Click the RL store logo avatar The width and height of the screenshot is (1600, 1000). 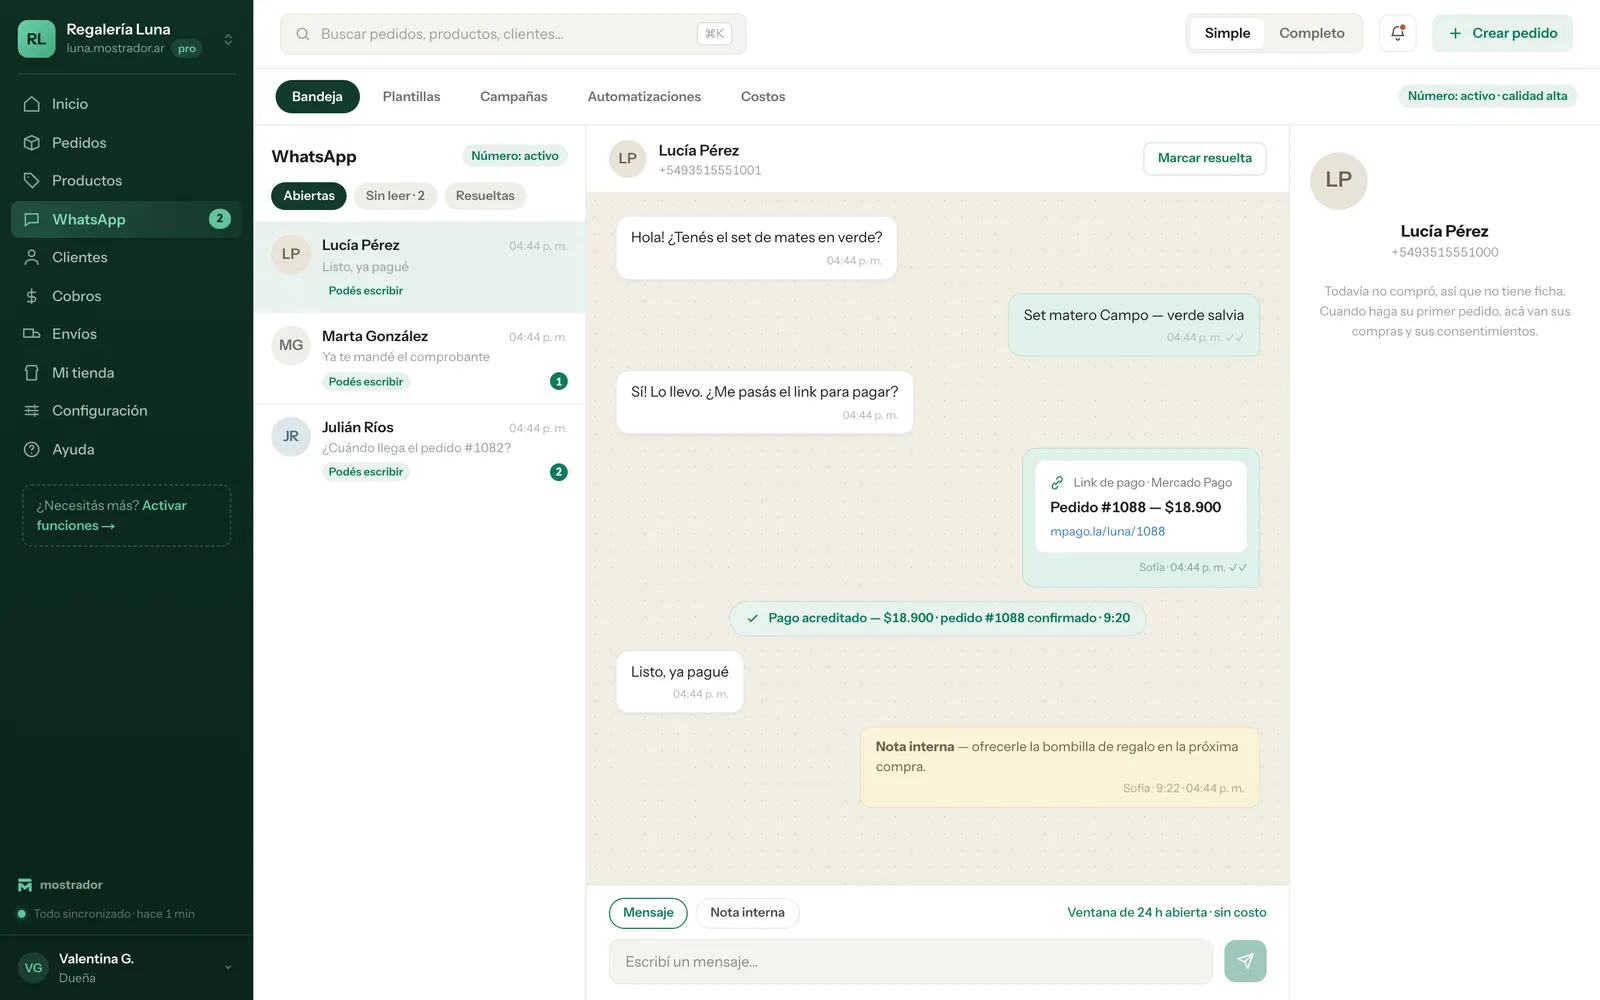36,39
